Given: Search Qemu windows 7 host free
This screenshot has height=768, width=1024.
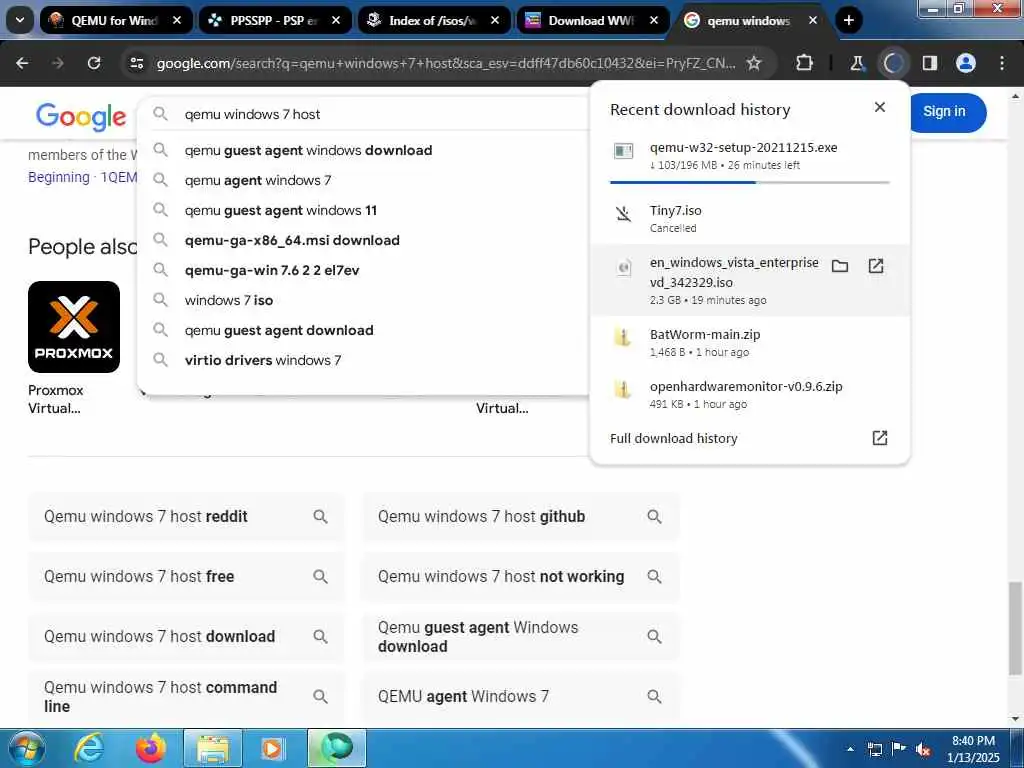Looking at the screenshot, I should [x=186, y=577].
